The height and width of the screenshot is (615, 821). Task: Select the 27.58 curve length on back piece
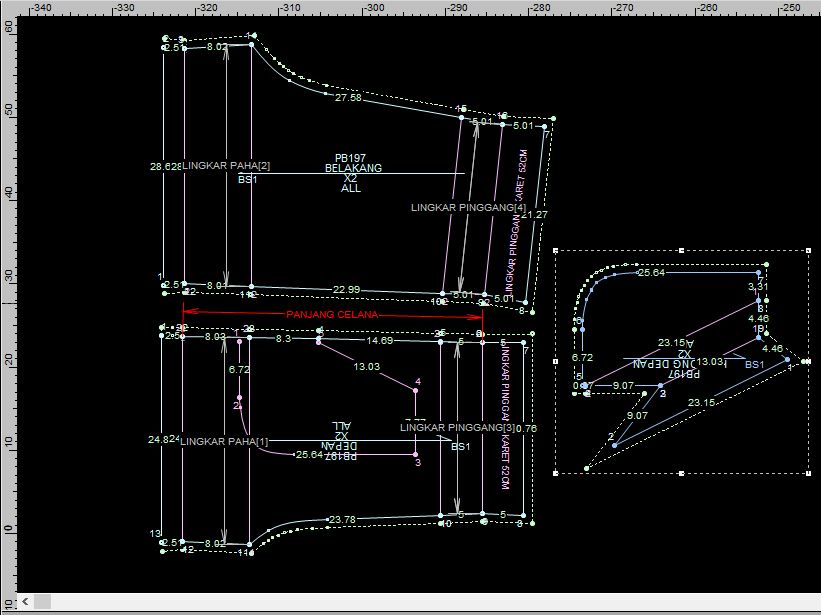pos(348,98)
